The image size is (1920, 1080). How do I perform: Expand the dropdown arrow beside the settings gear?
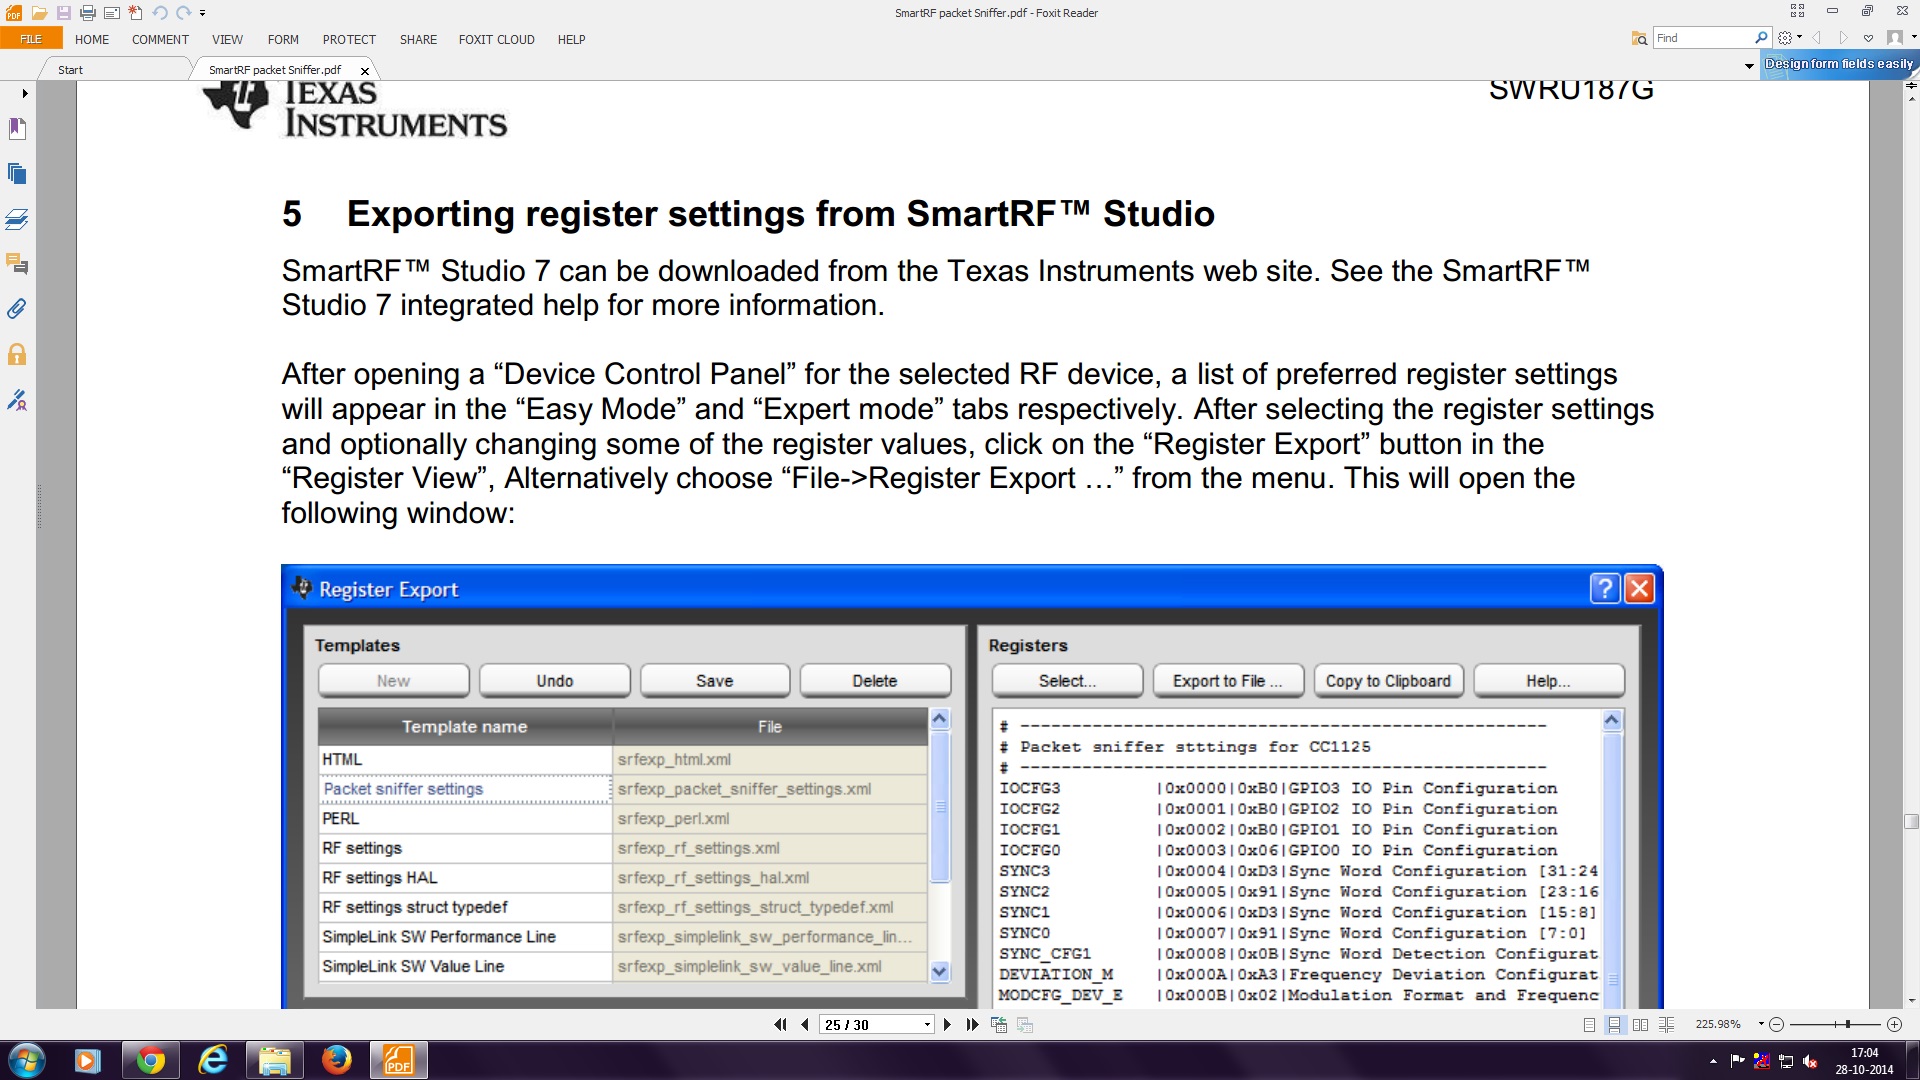pos(1800,38)
